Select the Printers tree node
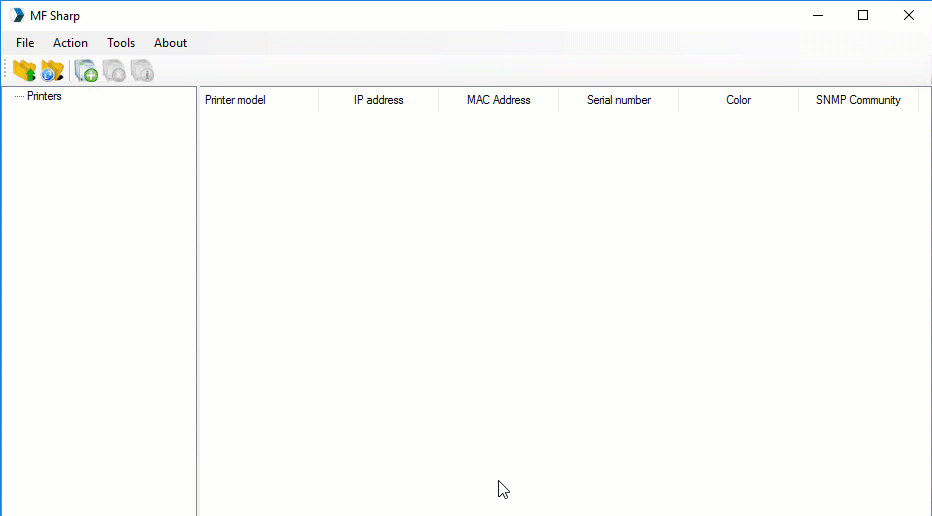The height and width of the screenshot is (516, 932). coord(44,96)
